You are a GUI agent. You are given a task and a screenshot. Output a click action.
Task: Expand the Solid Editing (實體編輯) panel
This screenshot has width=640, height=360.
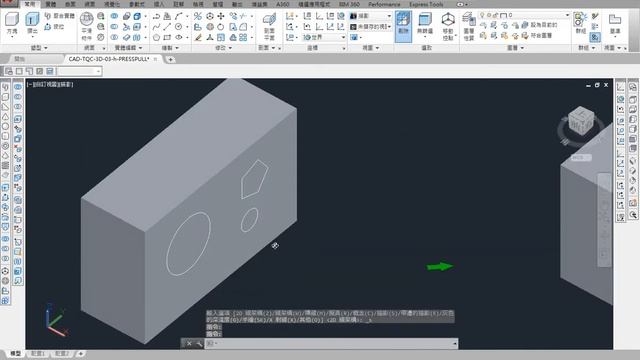[129, 48]
